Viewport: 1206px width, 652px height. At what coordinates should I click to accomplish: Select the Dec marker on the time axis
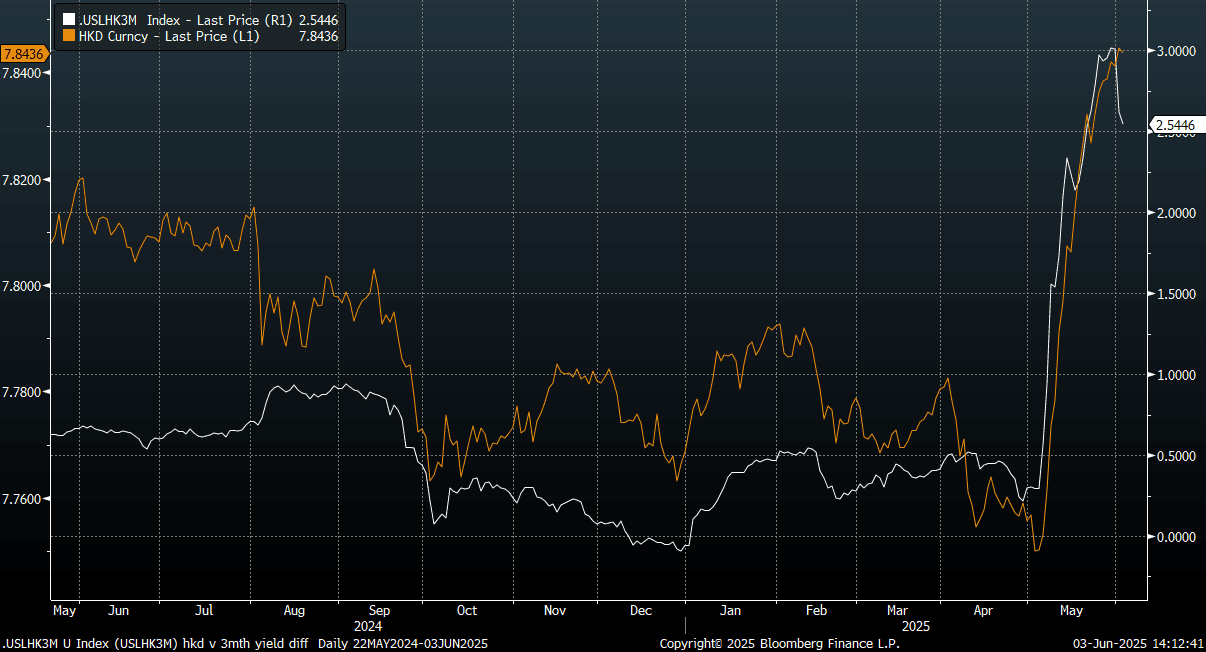pyautogui.click(x=641, y=610)
